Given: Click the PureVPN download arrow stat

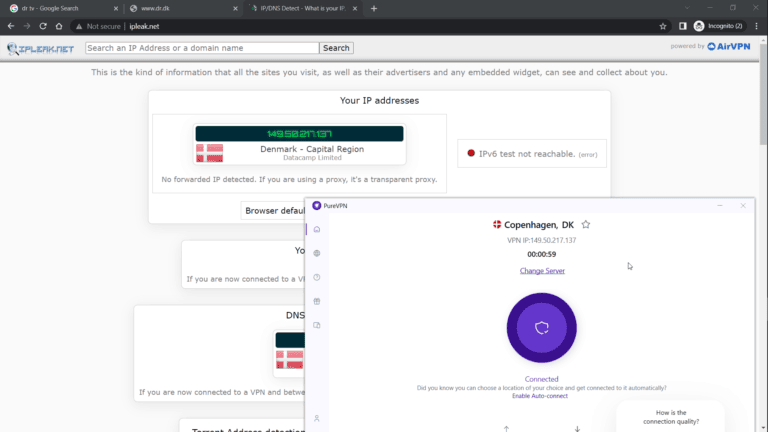Looking at the screenshot, I should pyautogui.click(x=577, y=429).
